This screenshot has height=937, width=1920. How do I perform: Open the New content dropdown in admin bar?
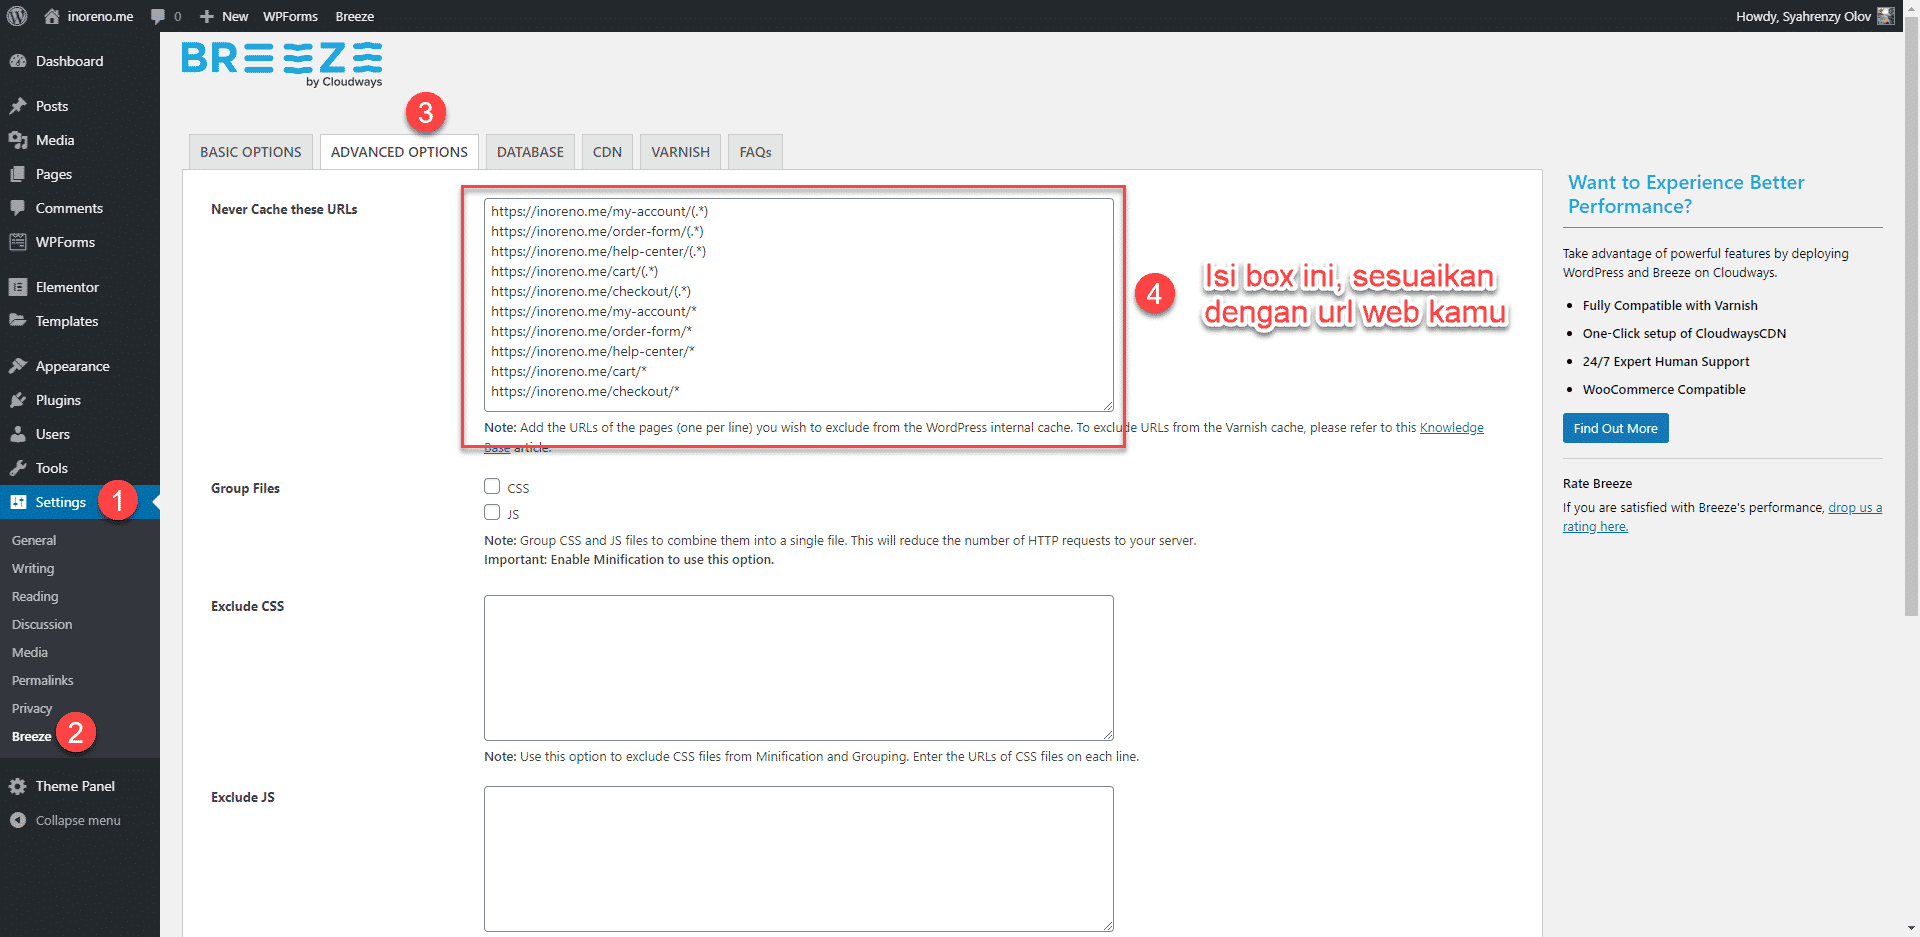tap(224, 16)
